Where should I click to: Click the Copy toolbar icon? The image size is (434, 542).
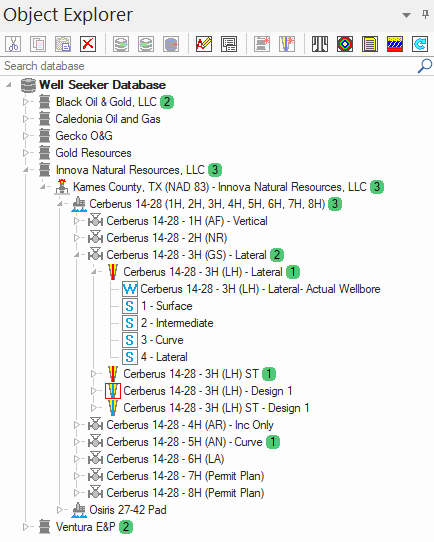click(x=38, y=44)
